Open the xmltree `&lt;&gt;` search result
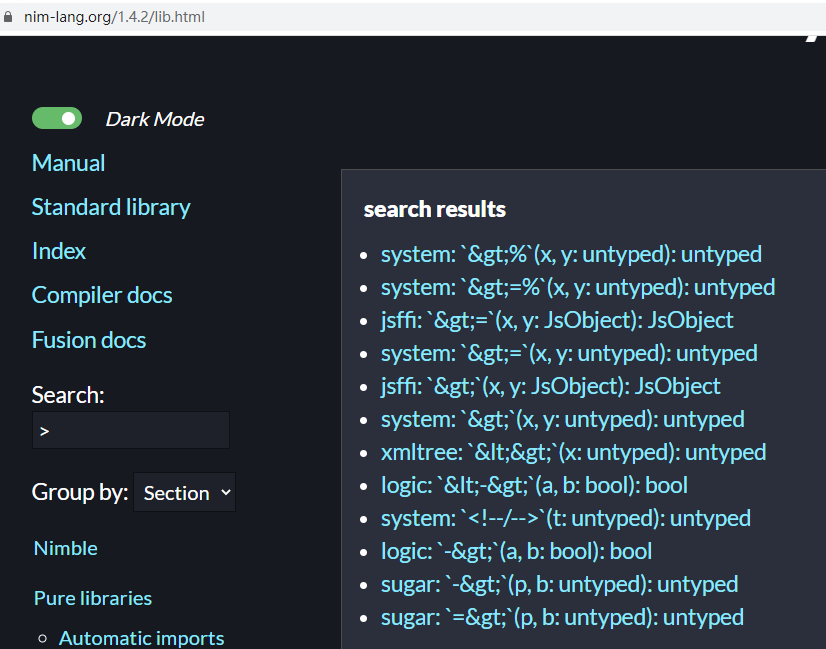826x649 pixels. (x=573, y=452)
